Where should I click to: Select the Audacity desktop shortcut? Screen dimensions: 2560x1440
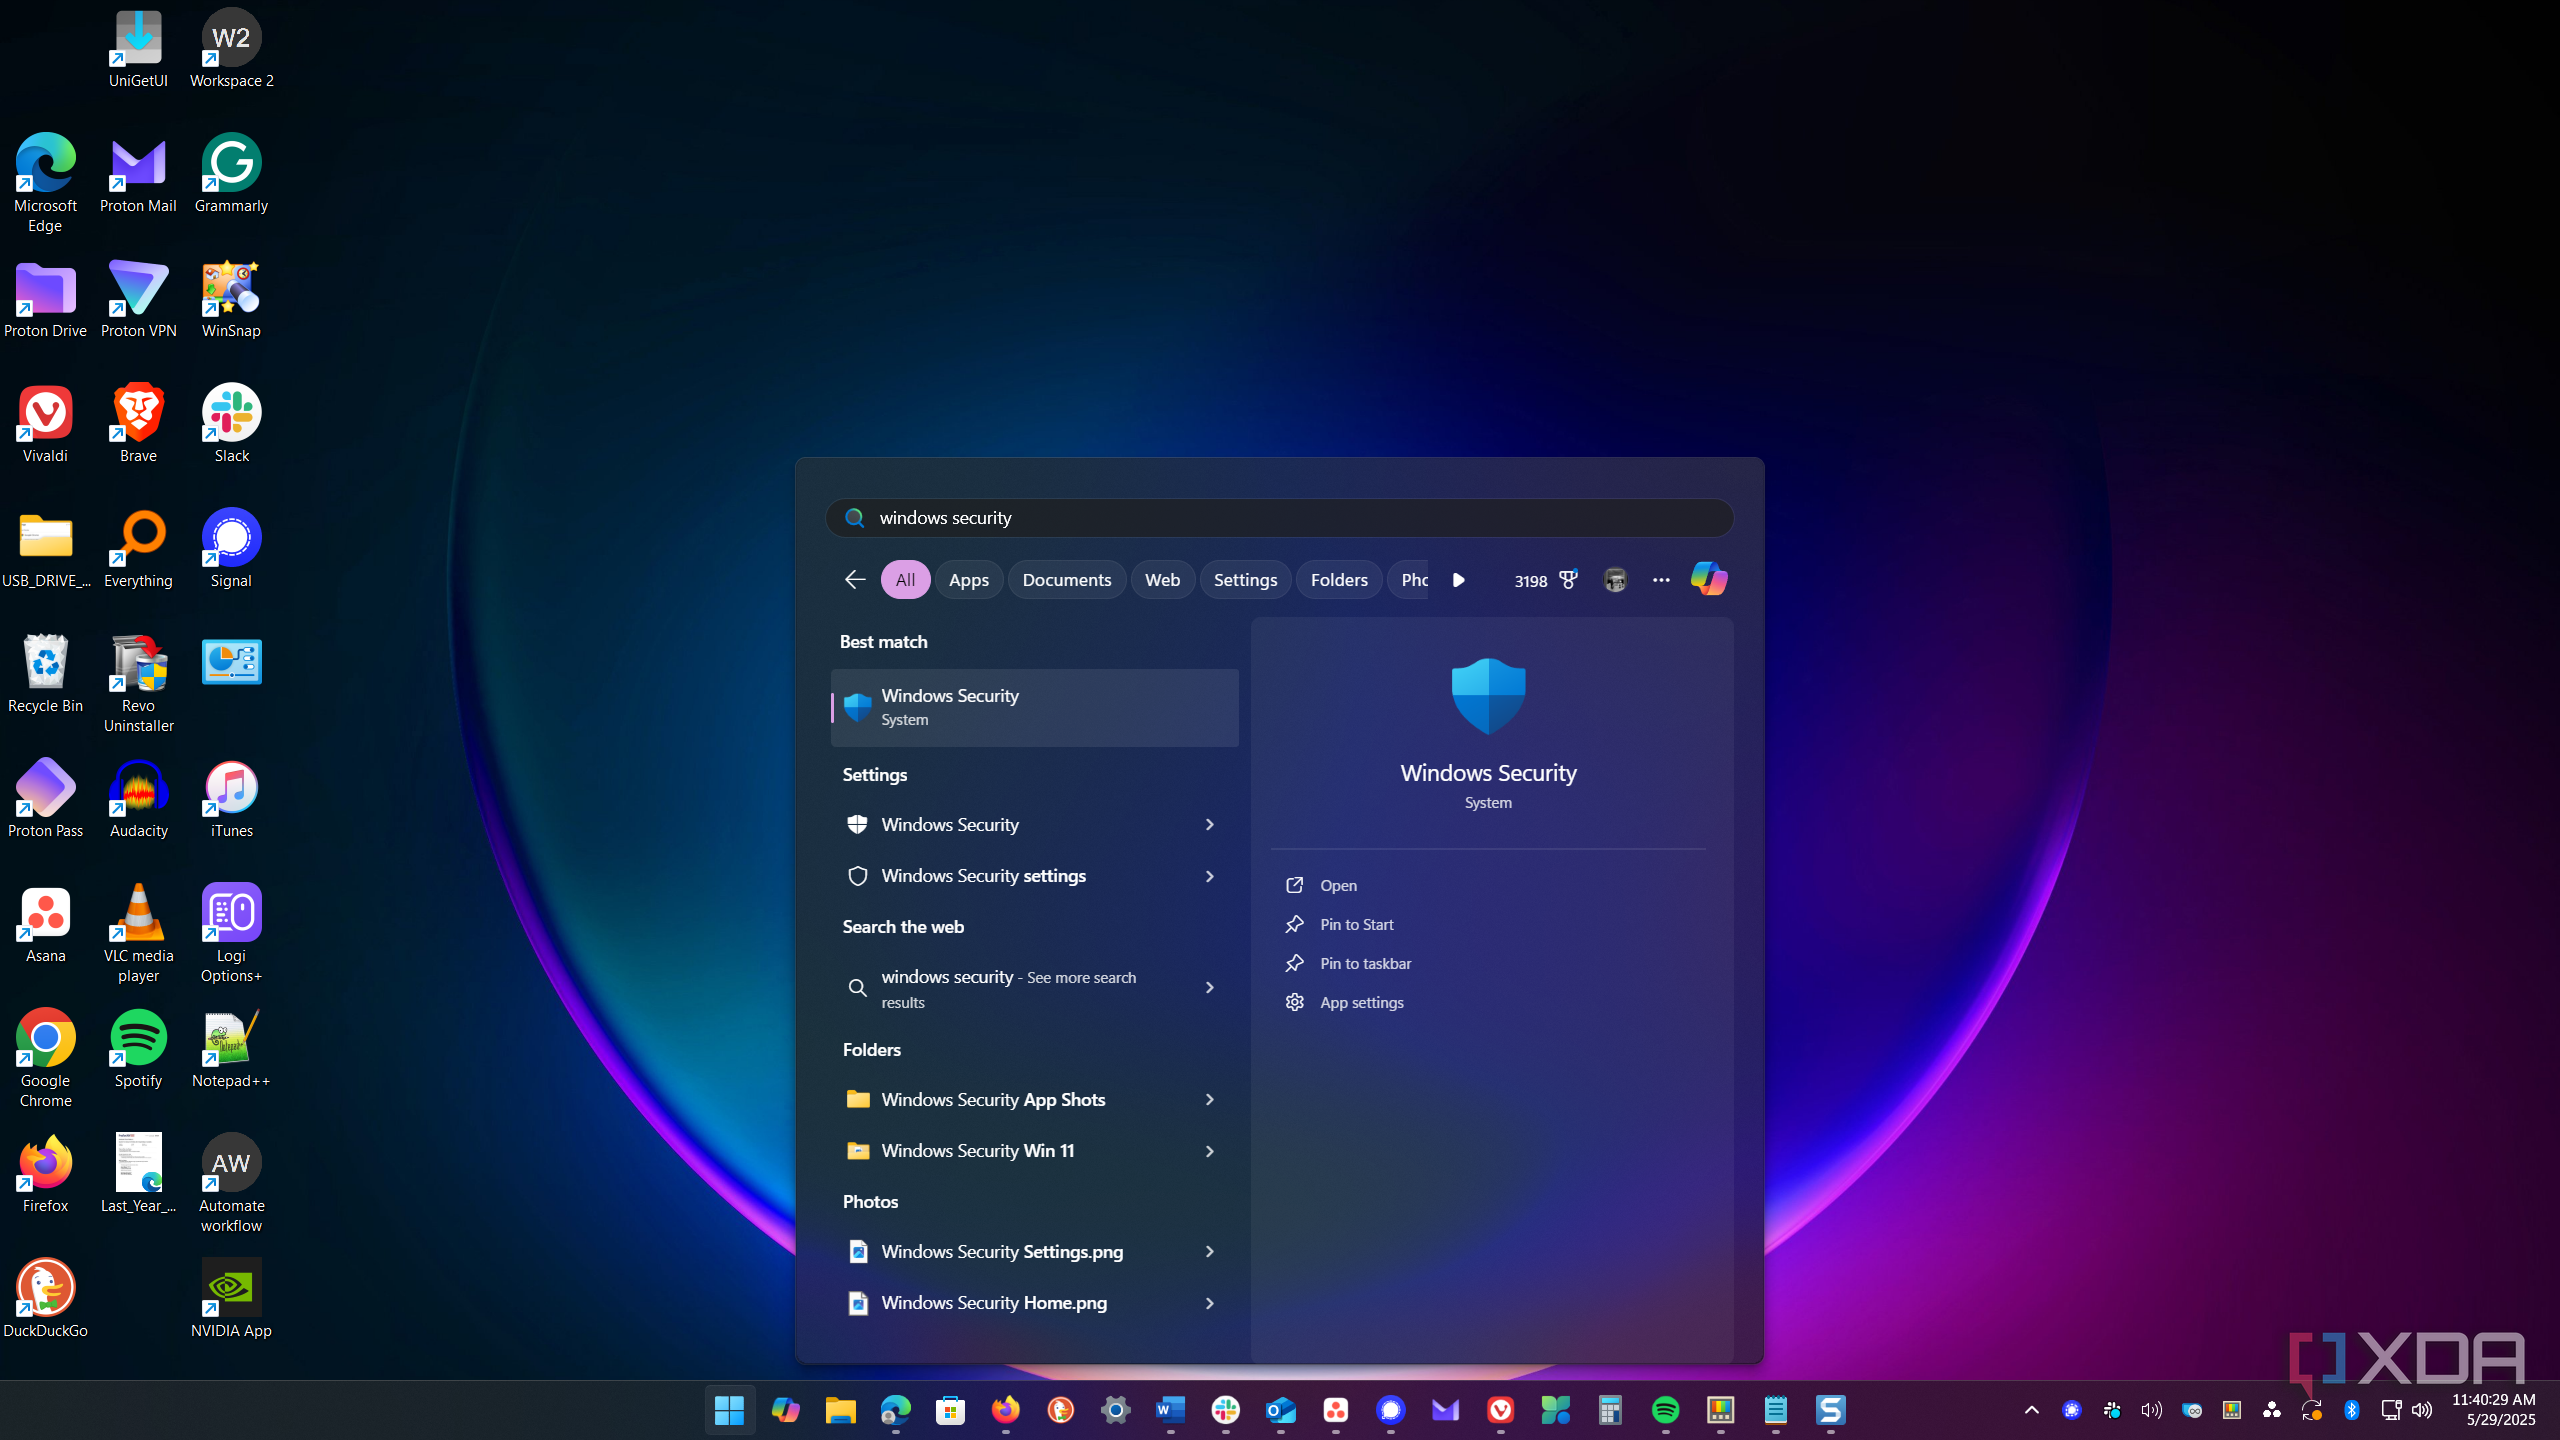tap(138, 800)
